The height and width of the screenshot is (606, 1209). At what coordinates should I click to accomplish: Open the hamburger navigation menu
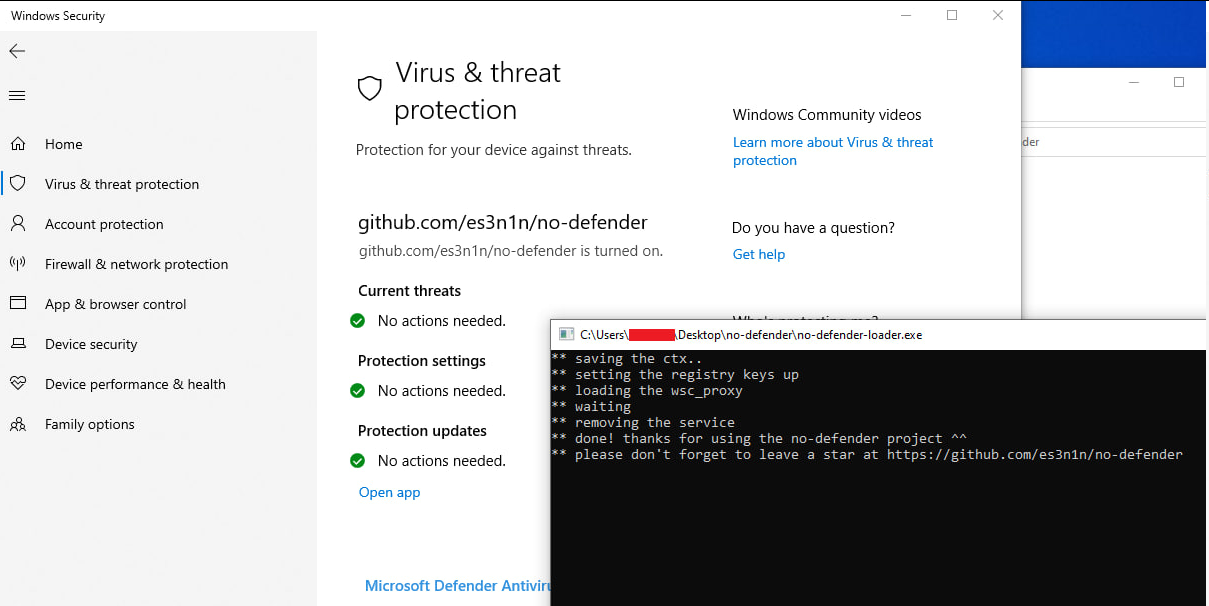pyautogui.click(x=17, y=96)
